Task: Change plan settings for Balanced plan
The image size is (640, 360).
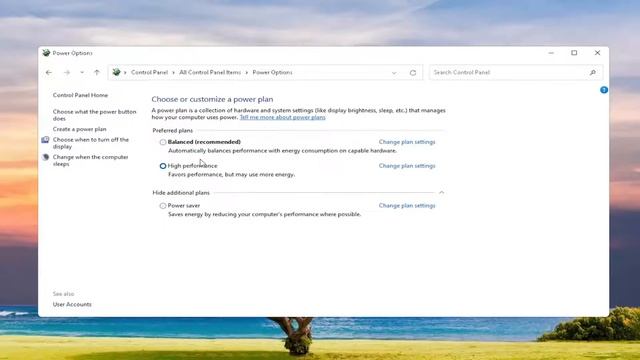Action: click(407, 142)
